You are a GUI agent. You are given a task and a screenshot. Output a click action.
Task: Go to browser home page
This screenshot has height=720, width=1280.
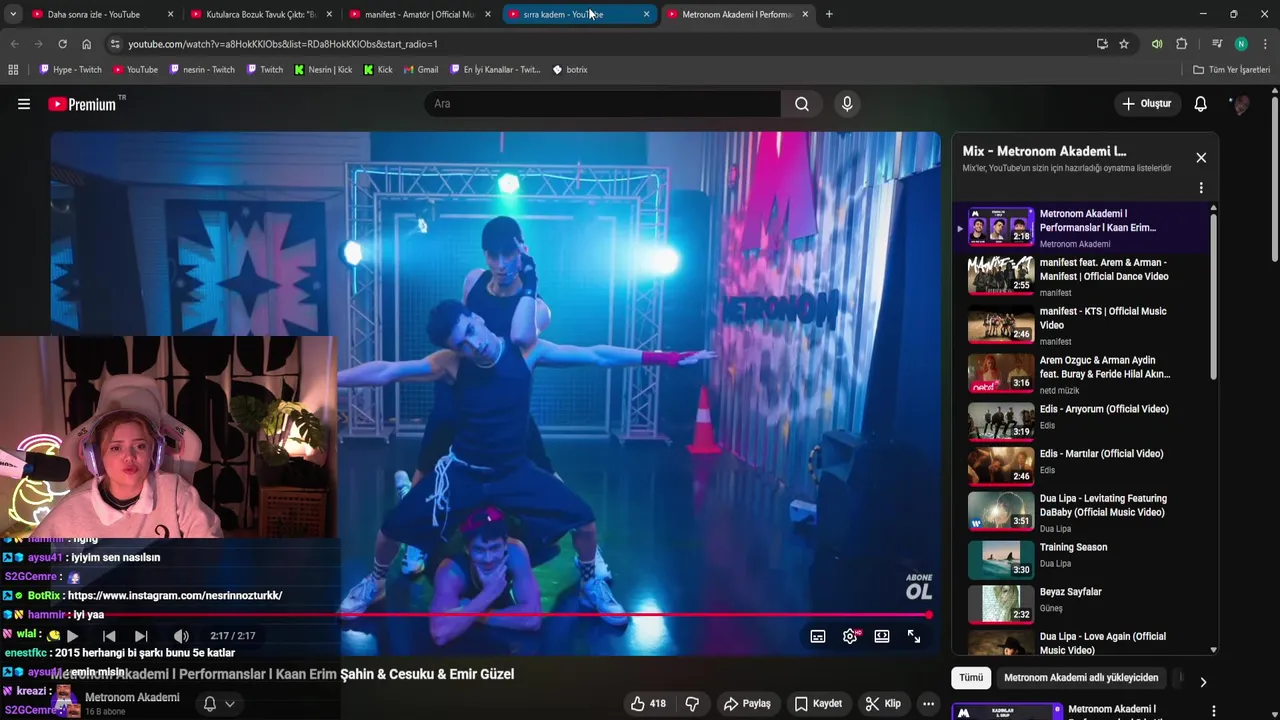click(x=86, y=44)
